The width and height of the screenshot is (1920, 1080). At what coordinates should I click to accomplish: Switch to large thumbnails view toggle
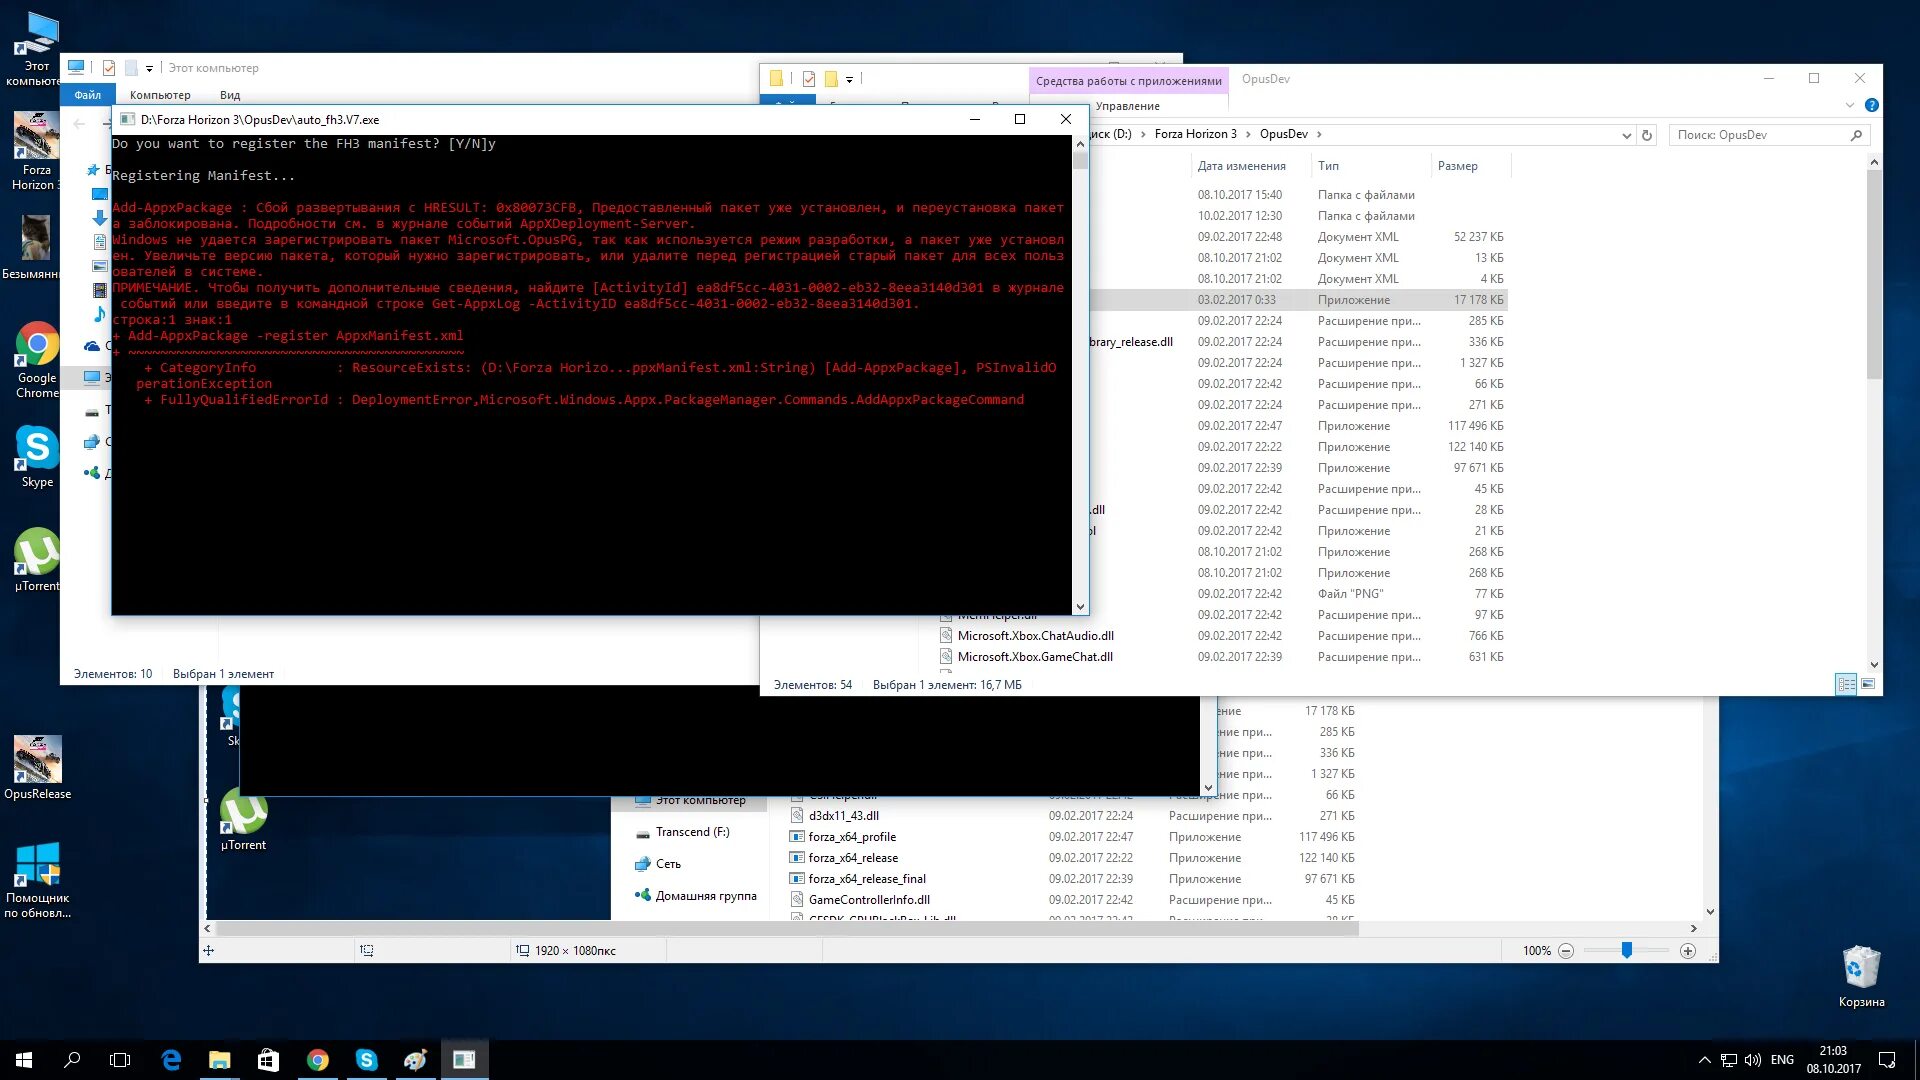(x=1867, y=684)
